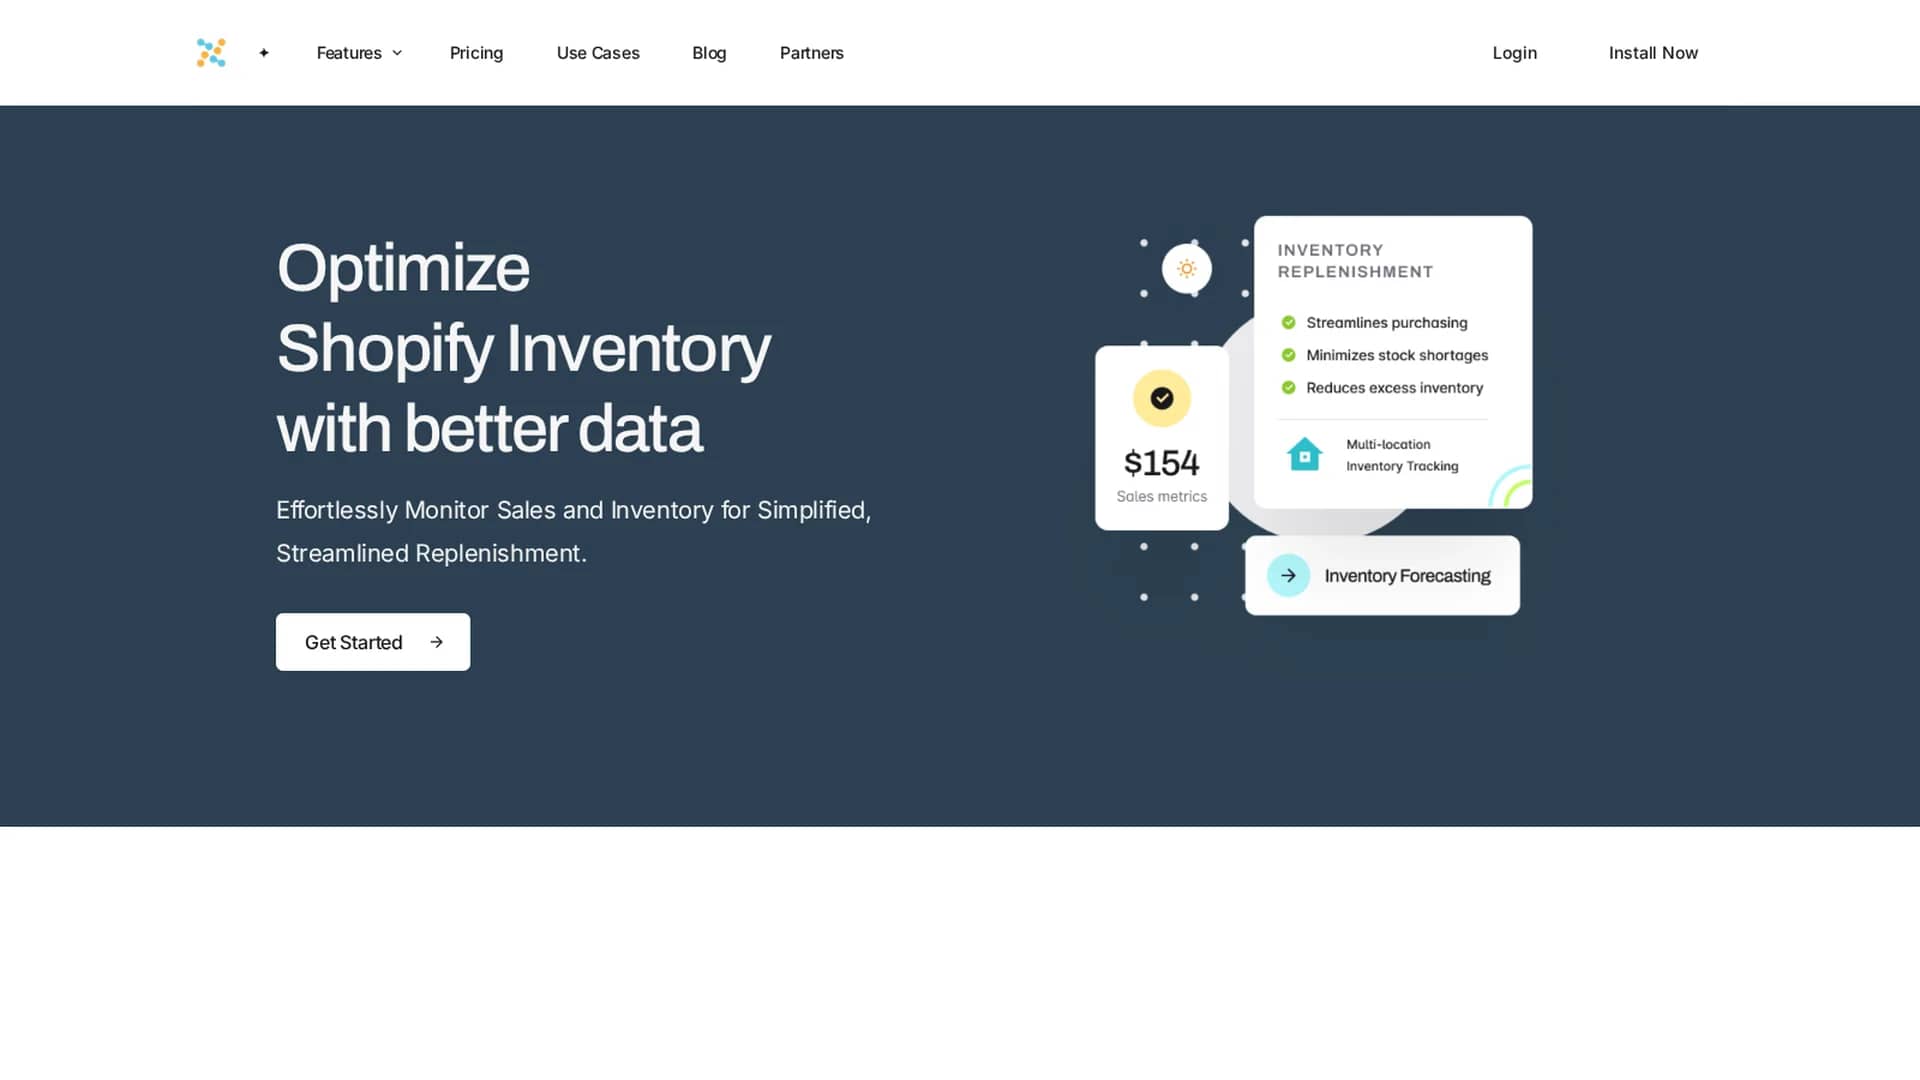Click the colorful dotted site logo
This screenshot has height=1080, width=1920.
[x=211, y=53]
